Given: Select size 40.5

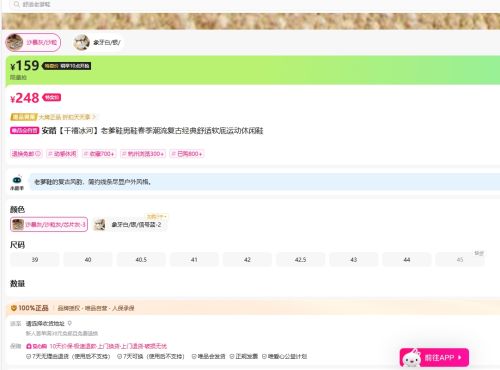Looking at the screenshot, I should tap(141, 259).
